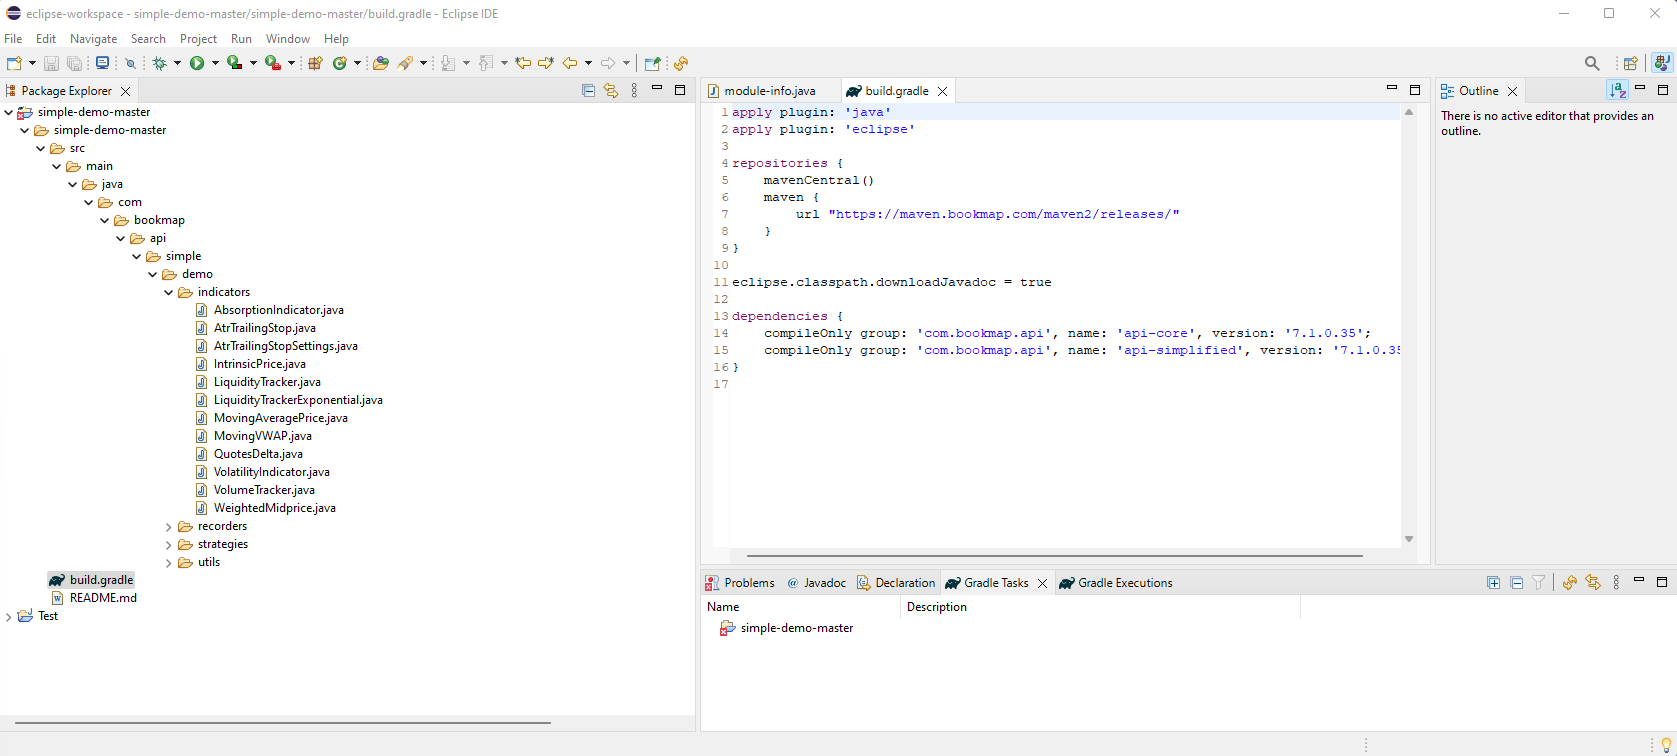The image size is (1677, 756).
Task: Click the magnifier search icon in toolbar
Action: click(x=1592, y=63)
